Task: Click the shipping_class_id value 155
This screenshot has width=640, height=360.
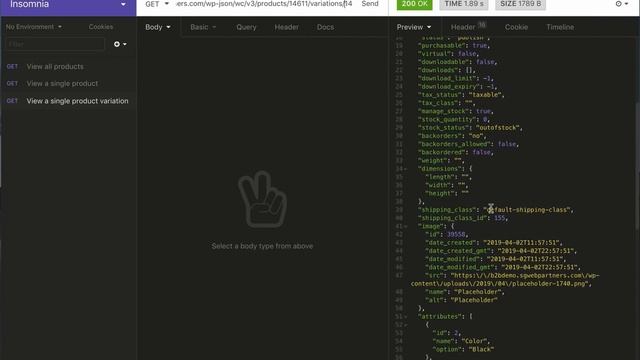Action: [x=500, y=218]
